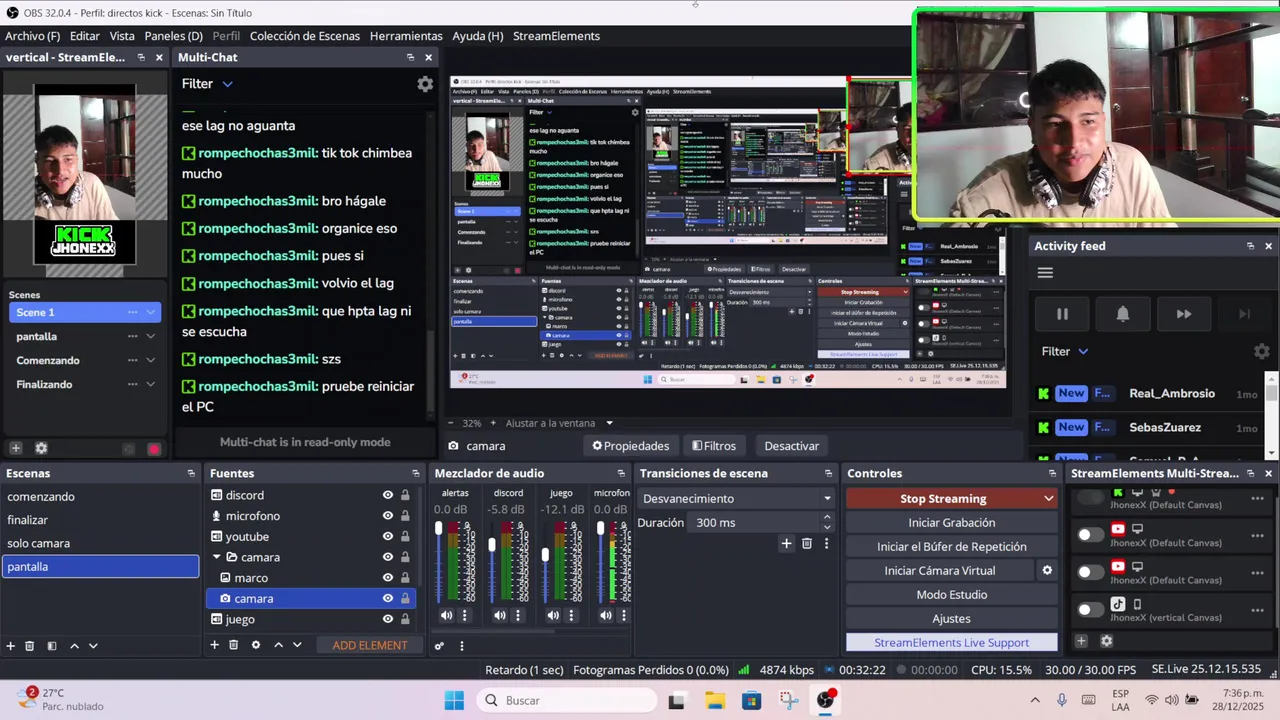Click Propiedades button for camara source

[630, 446]
